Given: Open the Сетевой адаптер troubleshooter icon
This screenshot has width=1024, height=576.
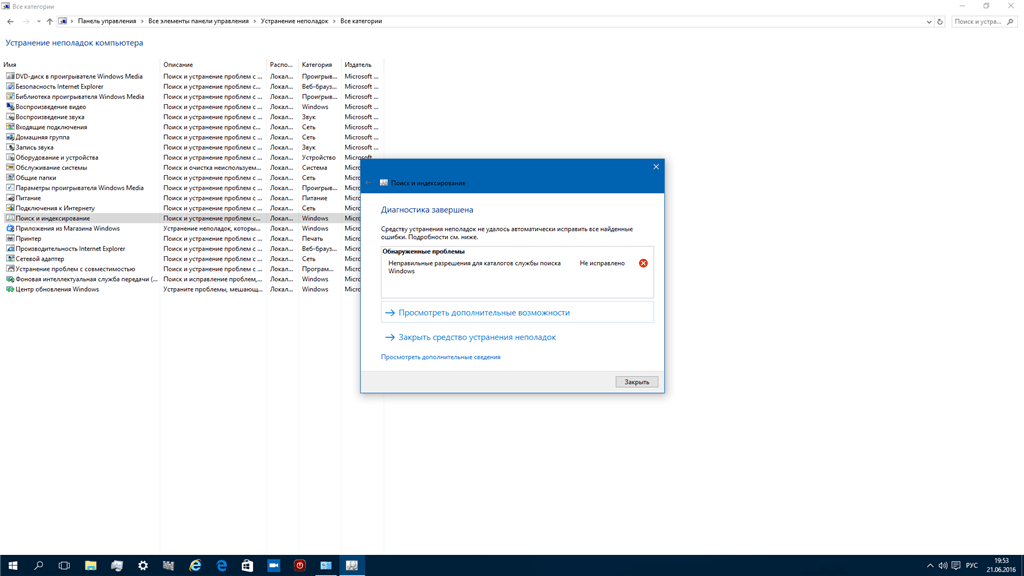Looking at the screenshot, I should pyautogui.click(x=10, y=259).
